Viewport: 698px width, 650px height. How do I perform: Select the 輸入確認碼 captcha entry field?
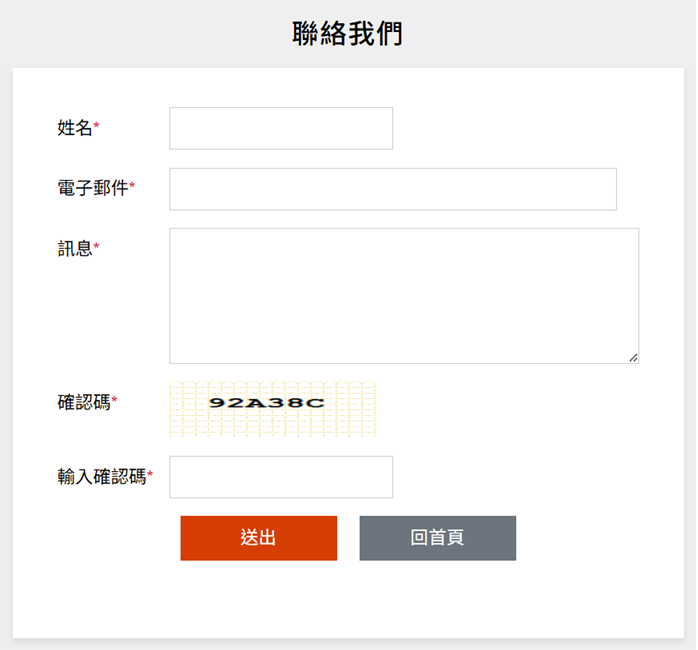tap(281, 477)
